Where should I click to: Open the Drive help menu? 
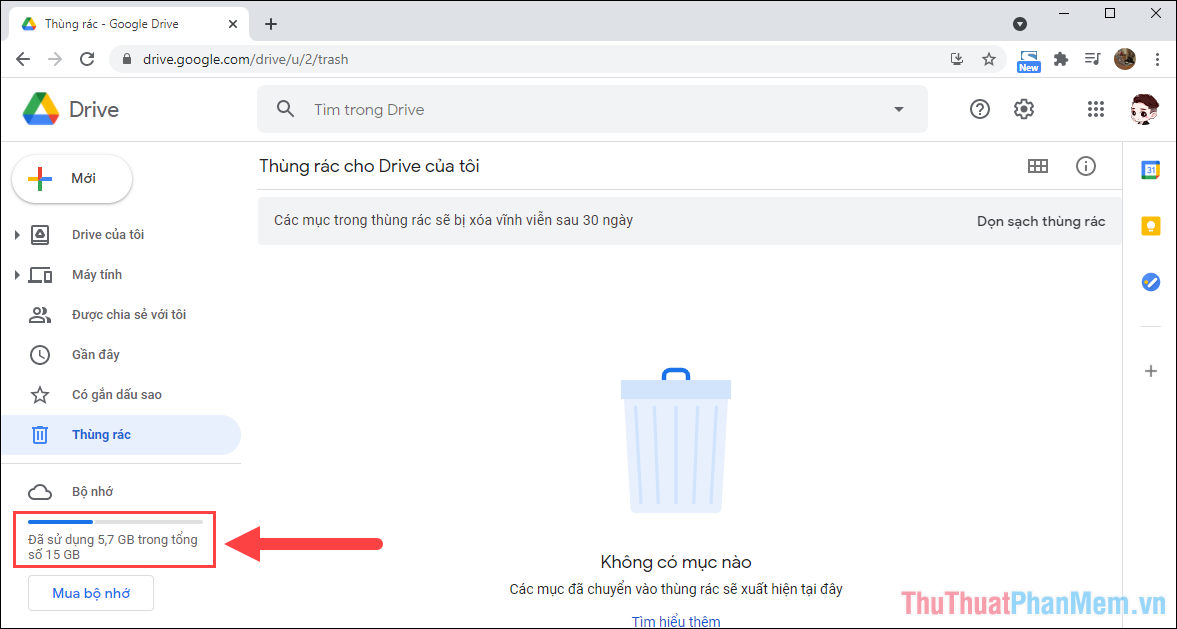979,109
